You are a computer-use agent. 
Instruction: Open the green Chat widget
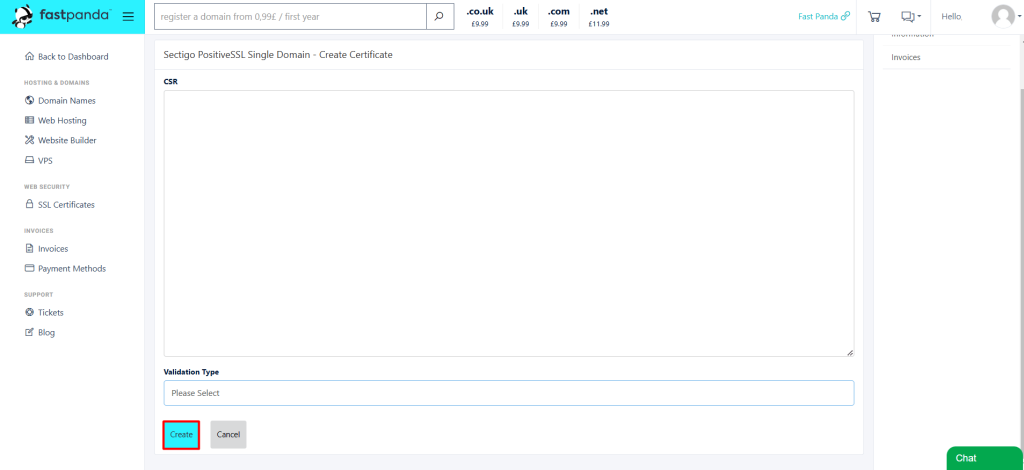[985, 458]
